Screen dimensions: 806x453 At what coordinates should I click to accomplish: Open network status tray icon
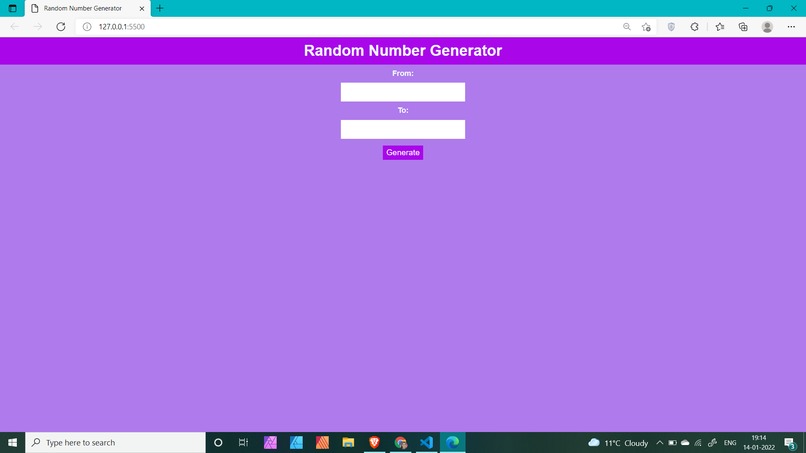(x=698, y=443)
